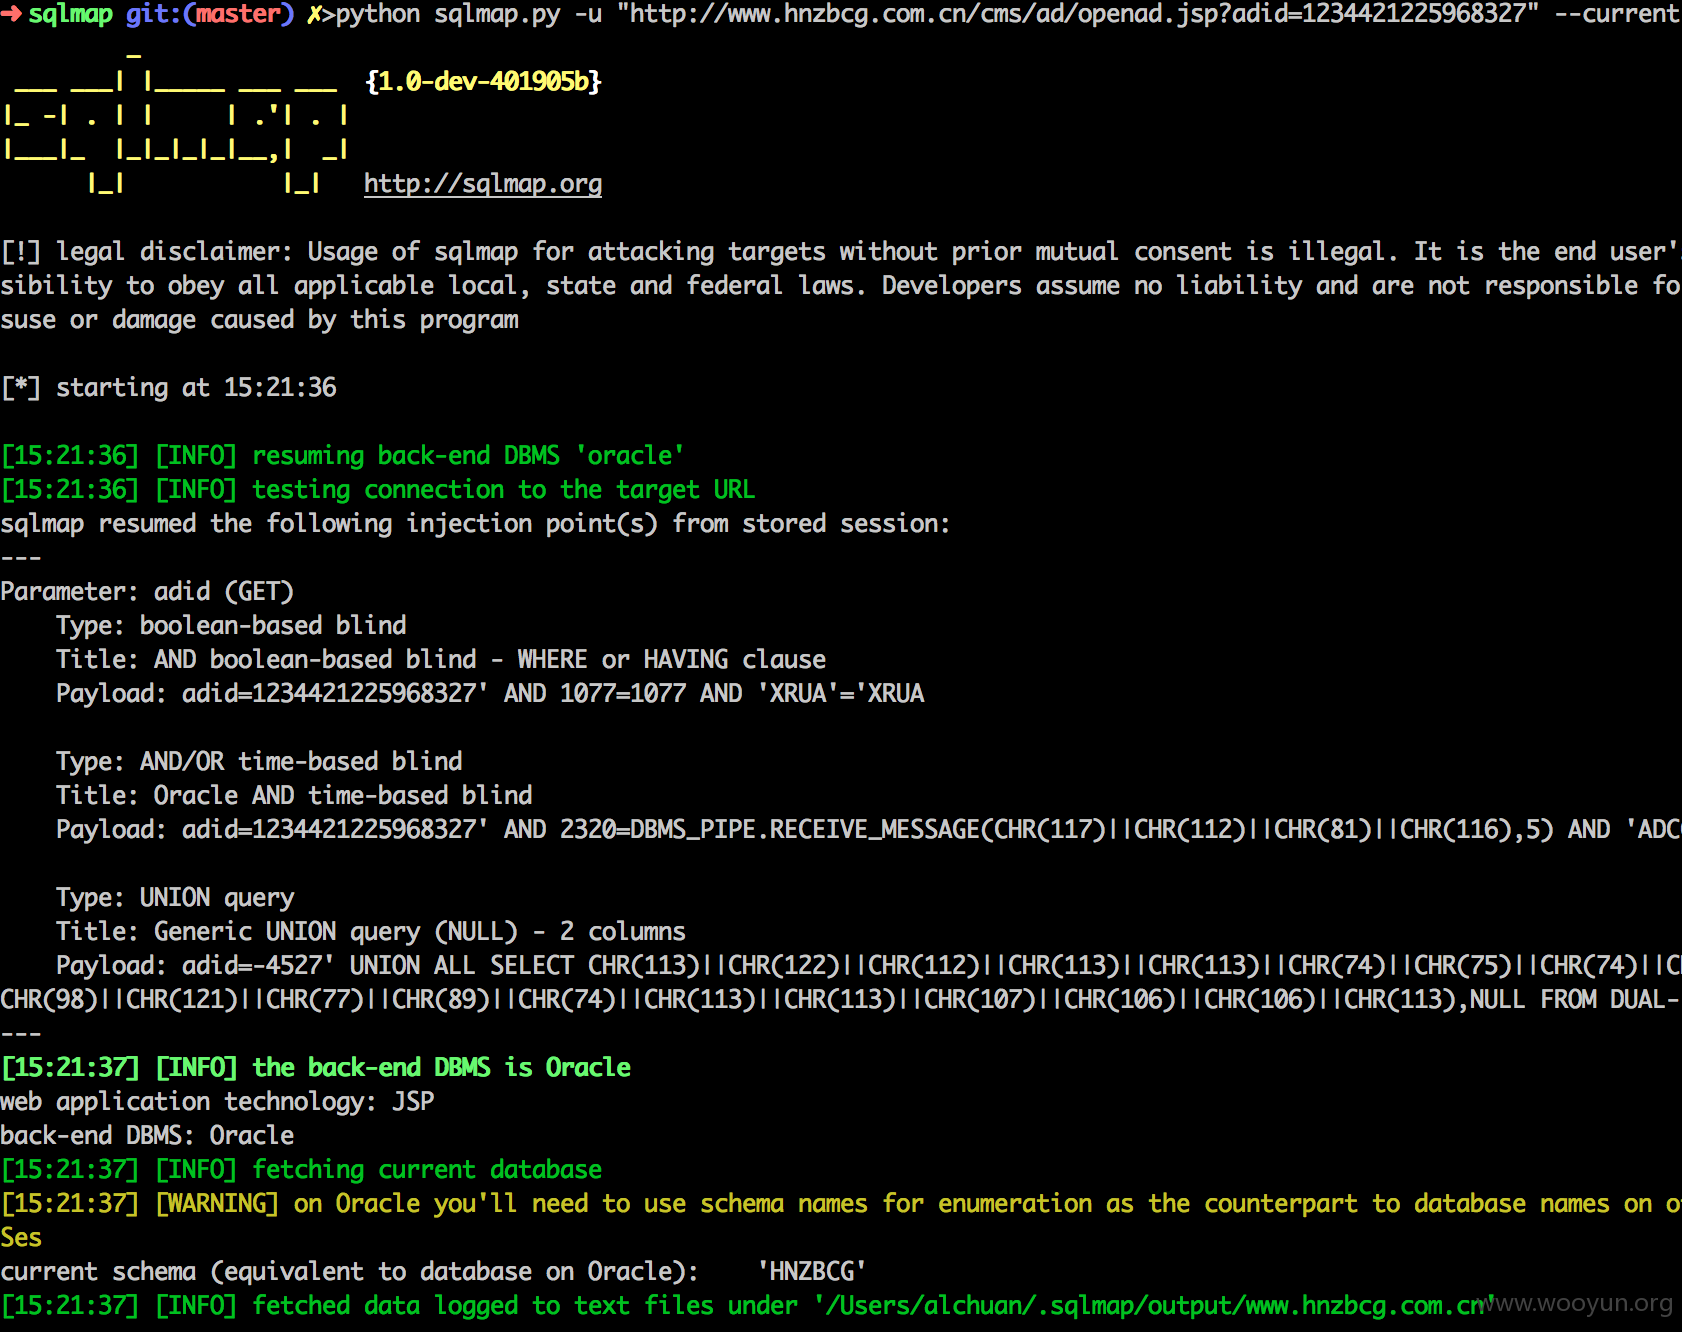Click 'sqlmap resumed the following injection point(s)' line
The width and height of the screenshot is (1682, 1332).
[x=476, y=523]
